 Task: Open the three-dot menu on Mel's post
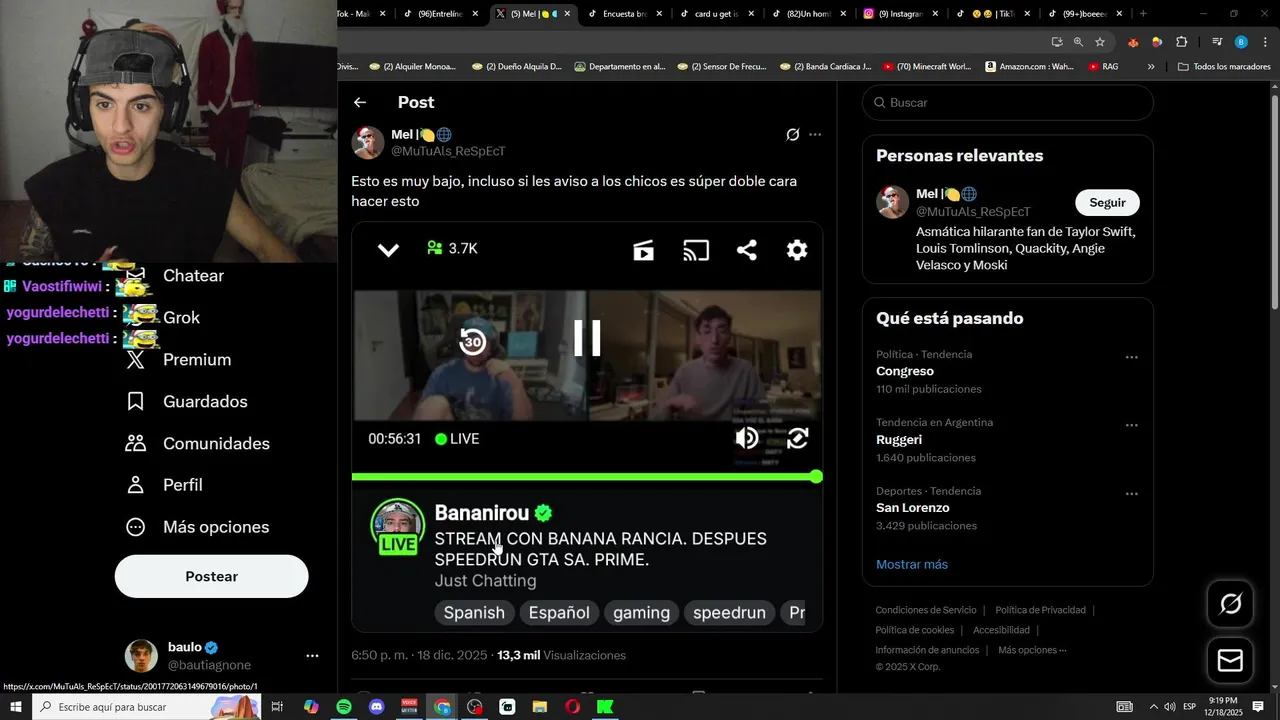pyautogui.click(x=815, y=135)
